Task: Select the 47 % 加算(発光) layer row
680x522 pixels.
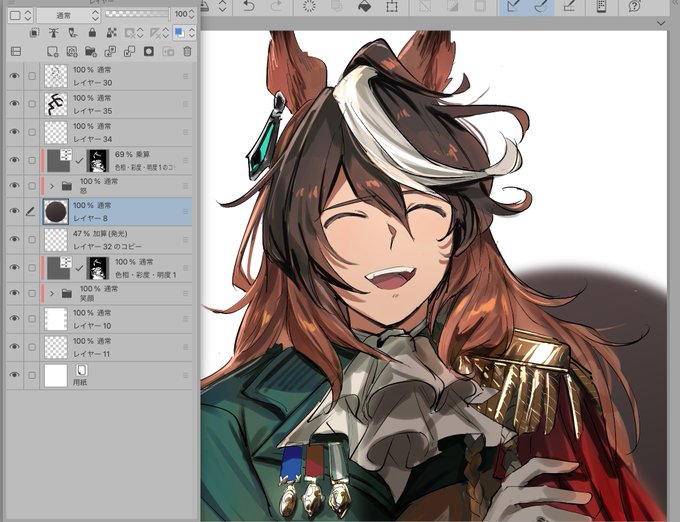Action: (99, 239)
